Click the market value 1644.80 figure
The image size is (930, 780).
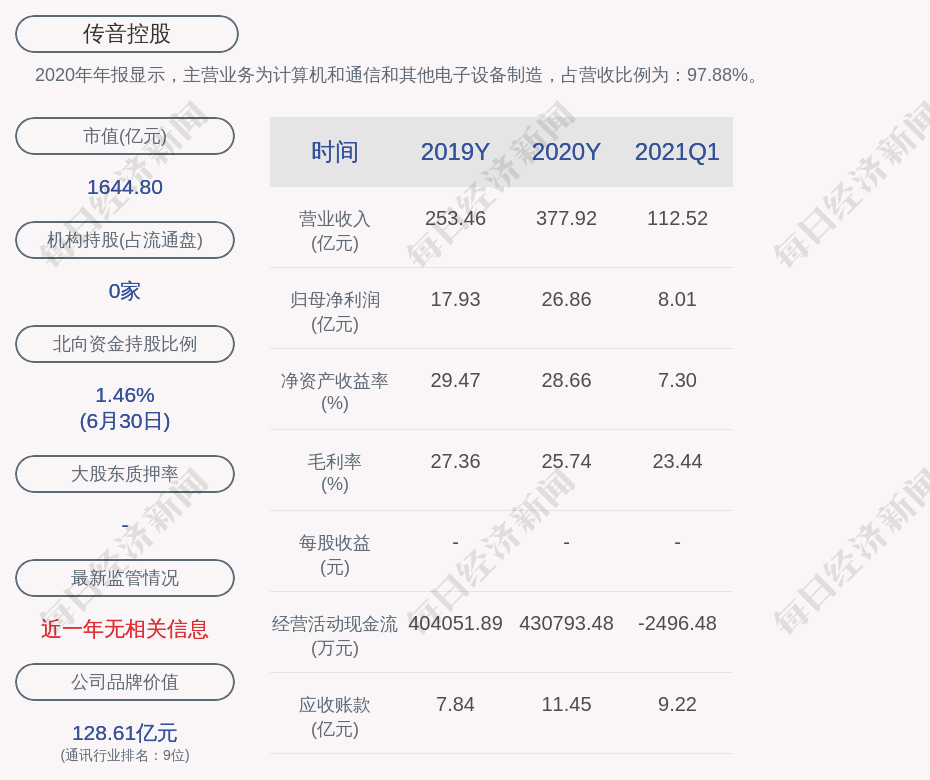tap(125, 187)
